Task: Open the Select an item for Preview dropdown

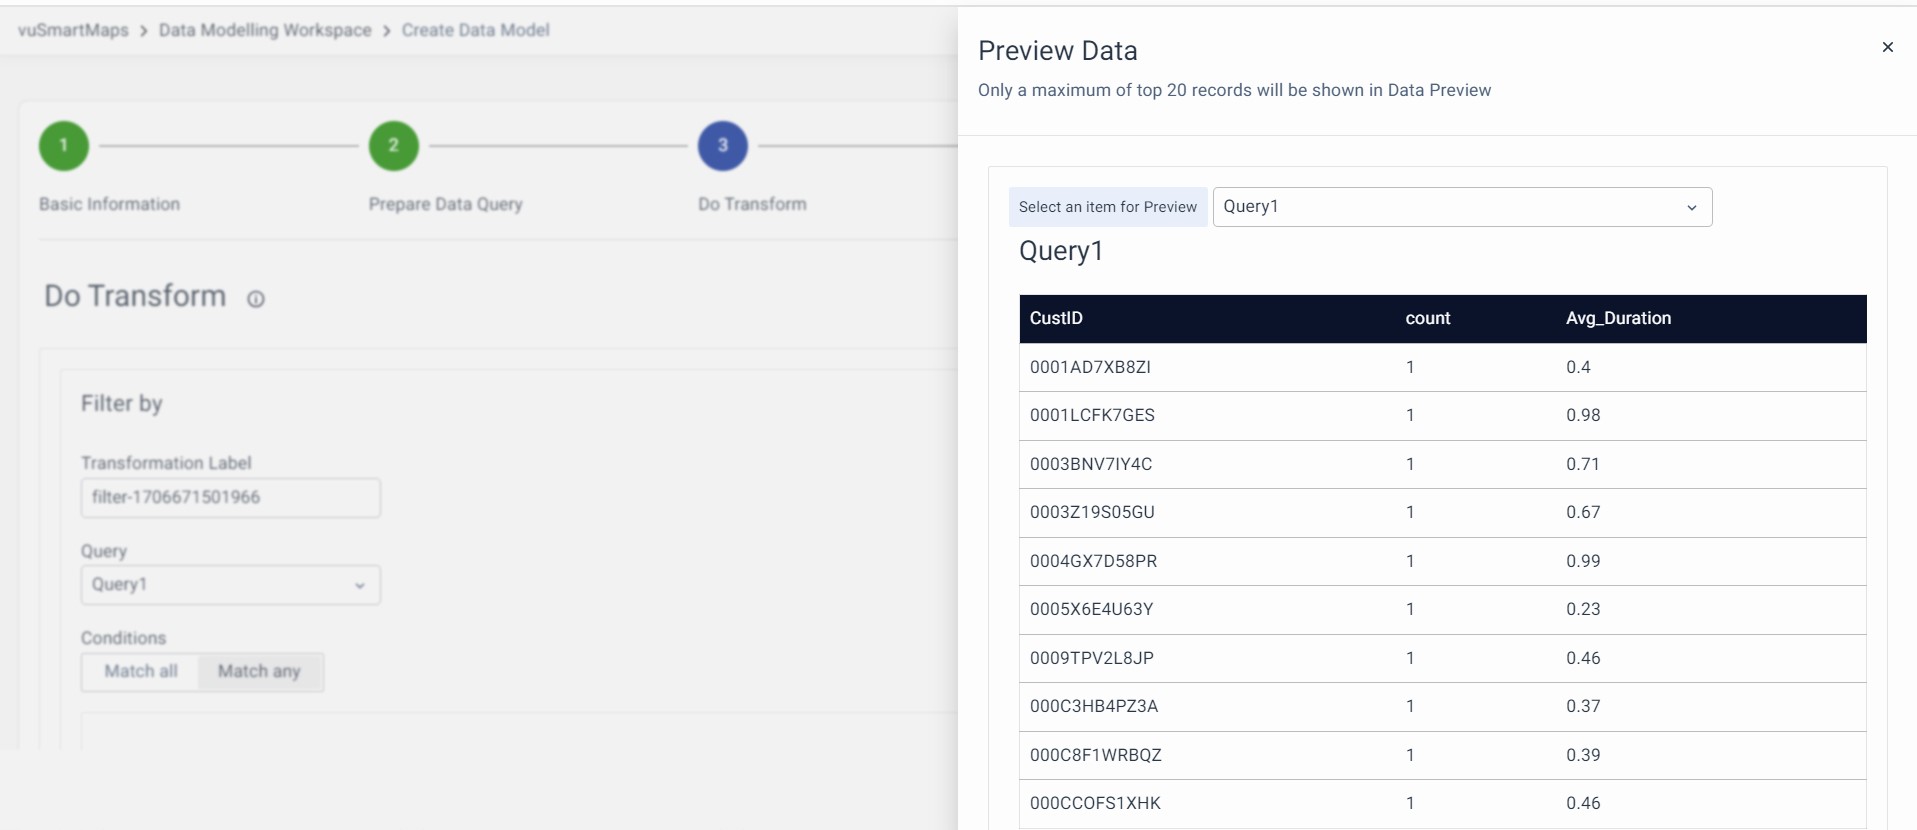Action: (1461, 207)
